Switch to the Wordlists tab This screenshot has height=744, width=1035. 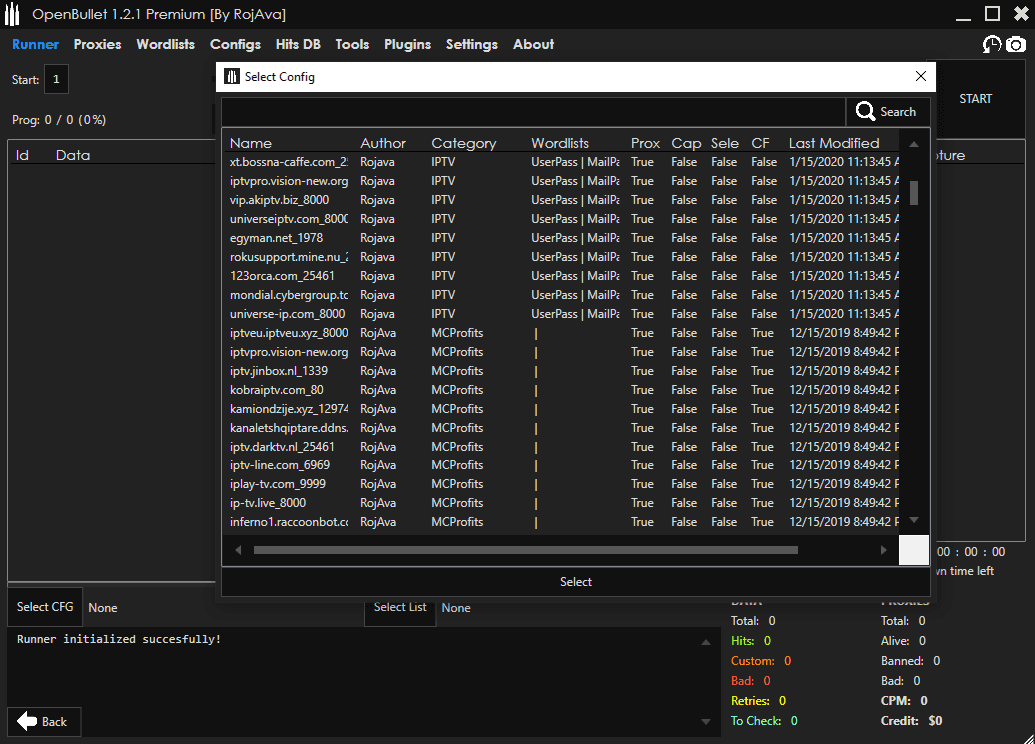coord(165,44)
